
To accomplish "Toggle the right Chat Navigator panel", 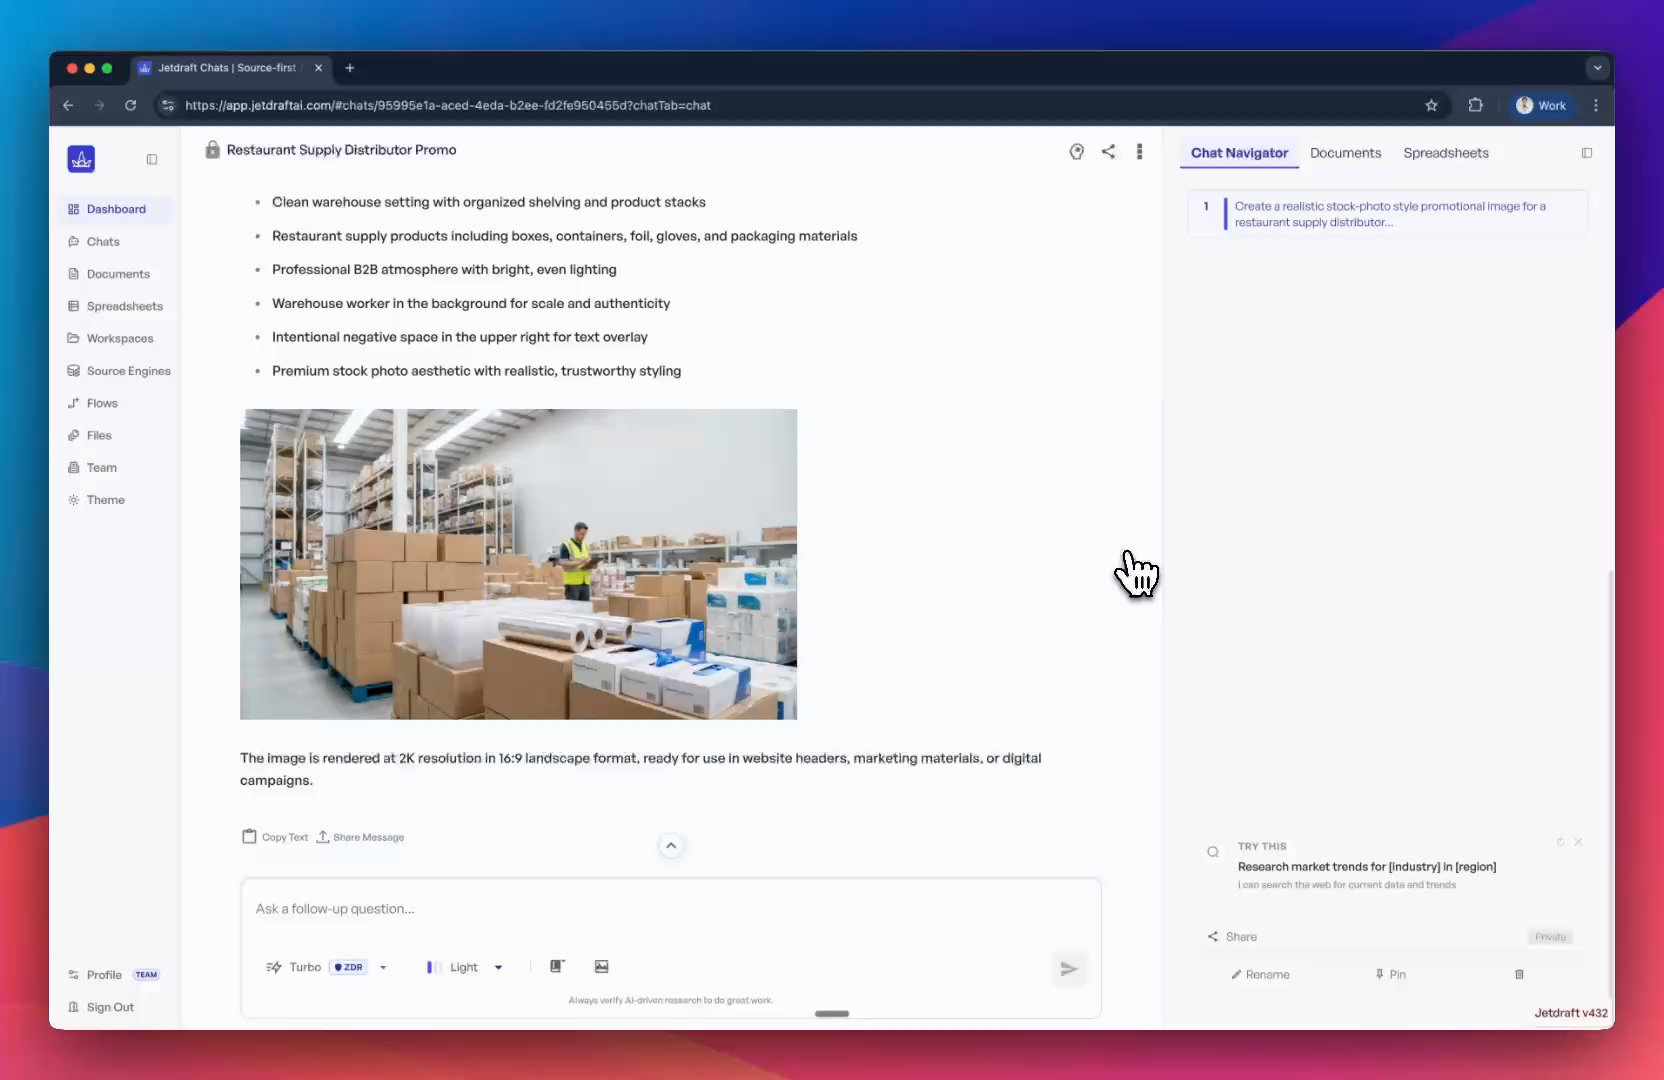I will pos(1586,153).
